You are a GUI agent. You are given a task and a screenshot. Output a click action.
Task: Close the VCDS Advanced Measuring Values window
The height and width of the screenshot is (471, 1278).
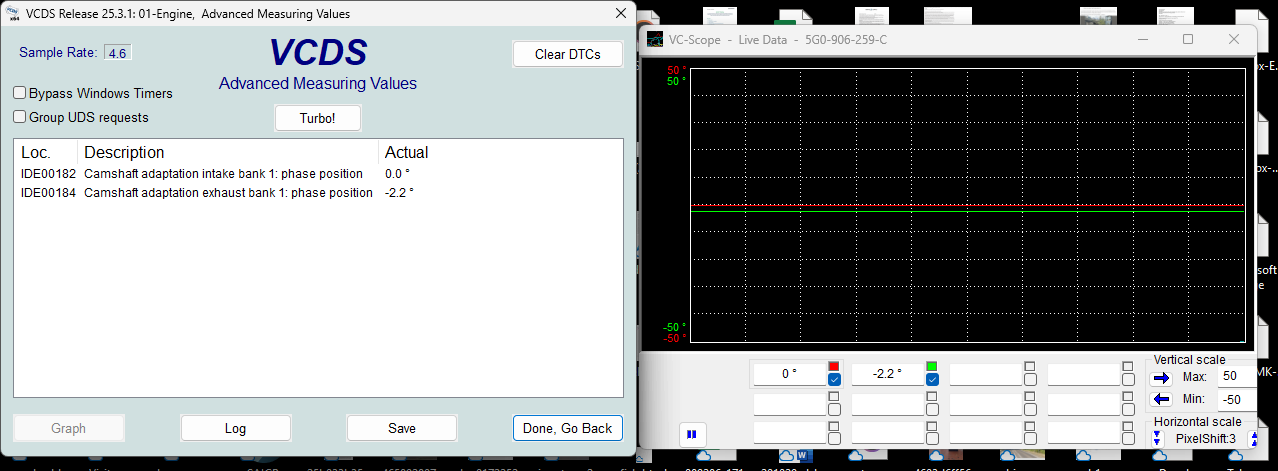point(621,13)
